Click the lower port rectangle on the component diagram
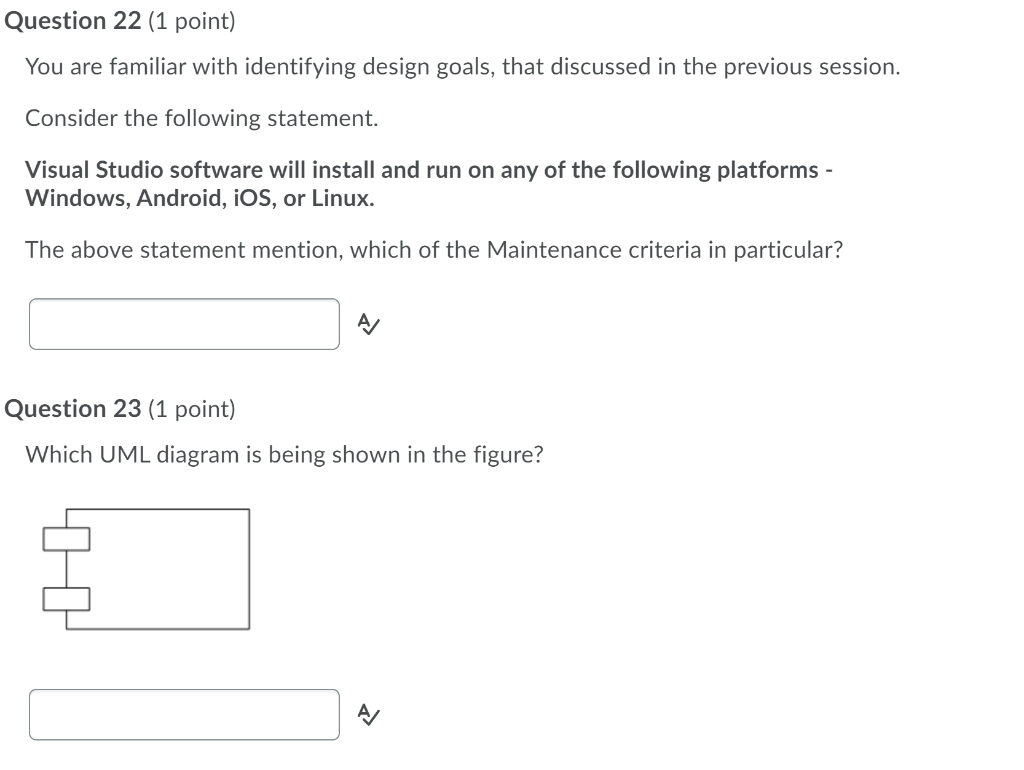1024x770 pixels. point(66,600)
